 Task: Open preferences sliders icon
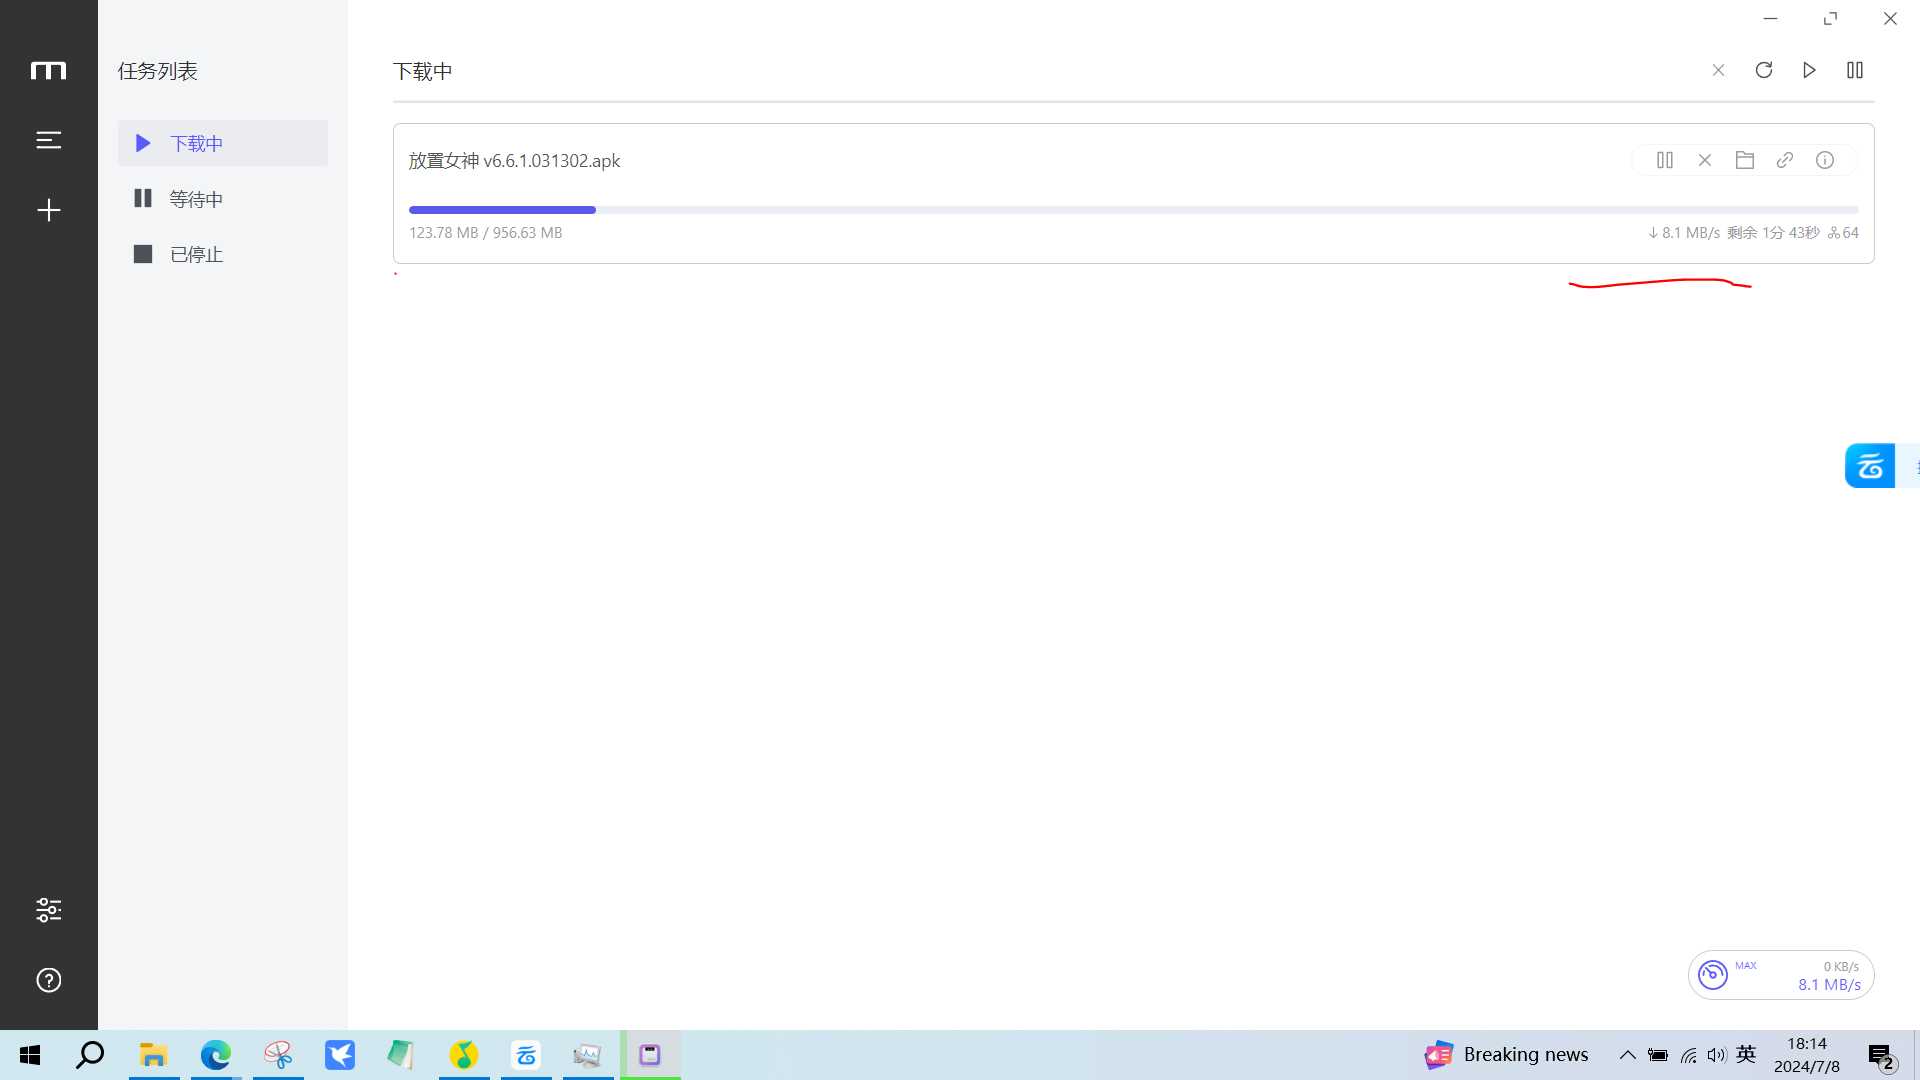[x=48, y=910]
